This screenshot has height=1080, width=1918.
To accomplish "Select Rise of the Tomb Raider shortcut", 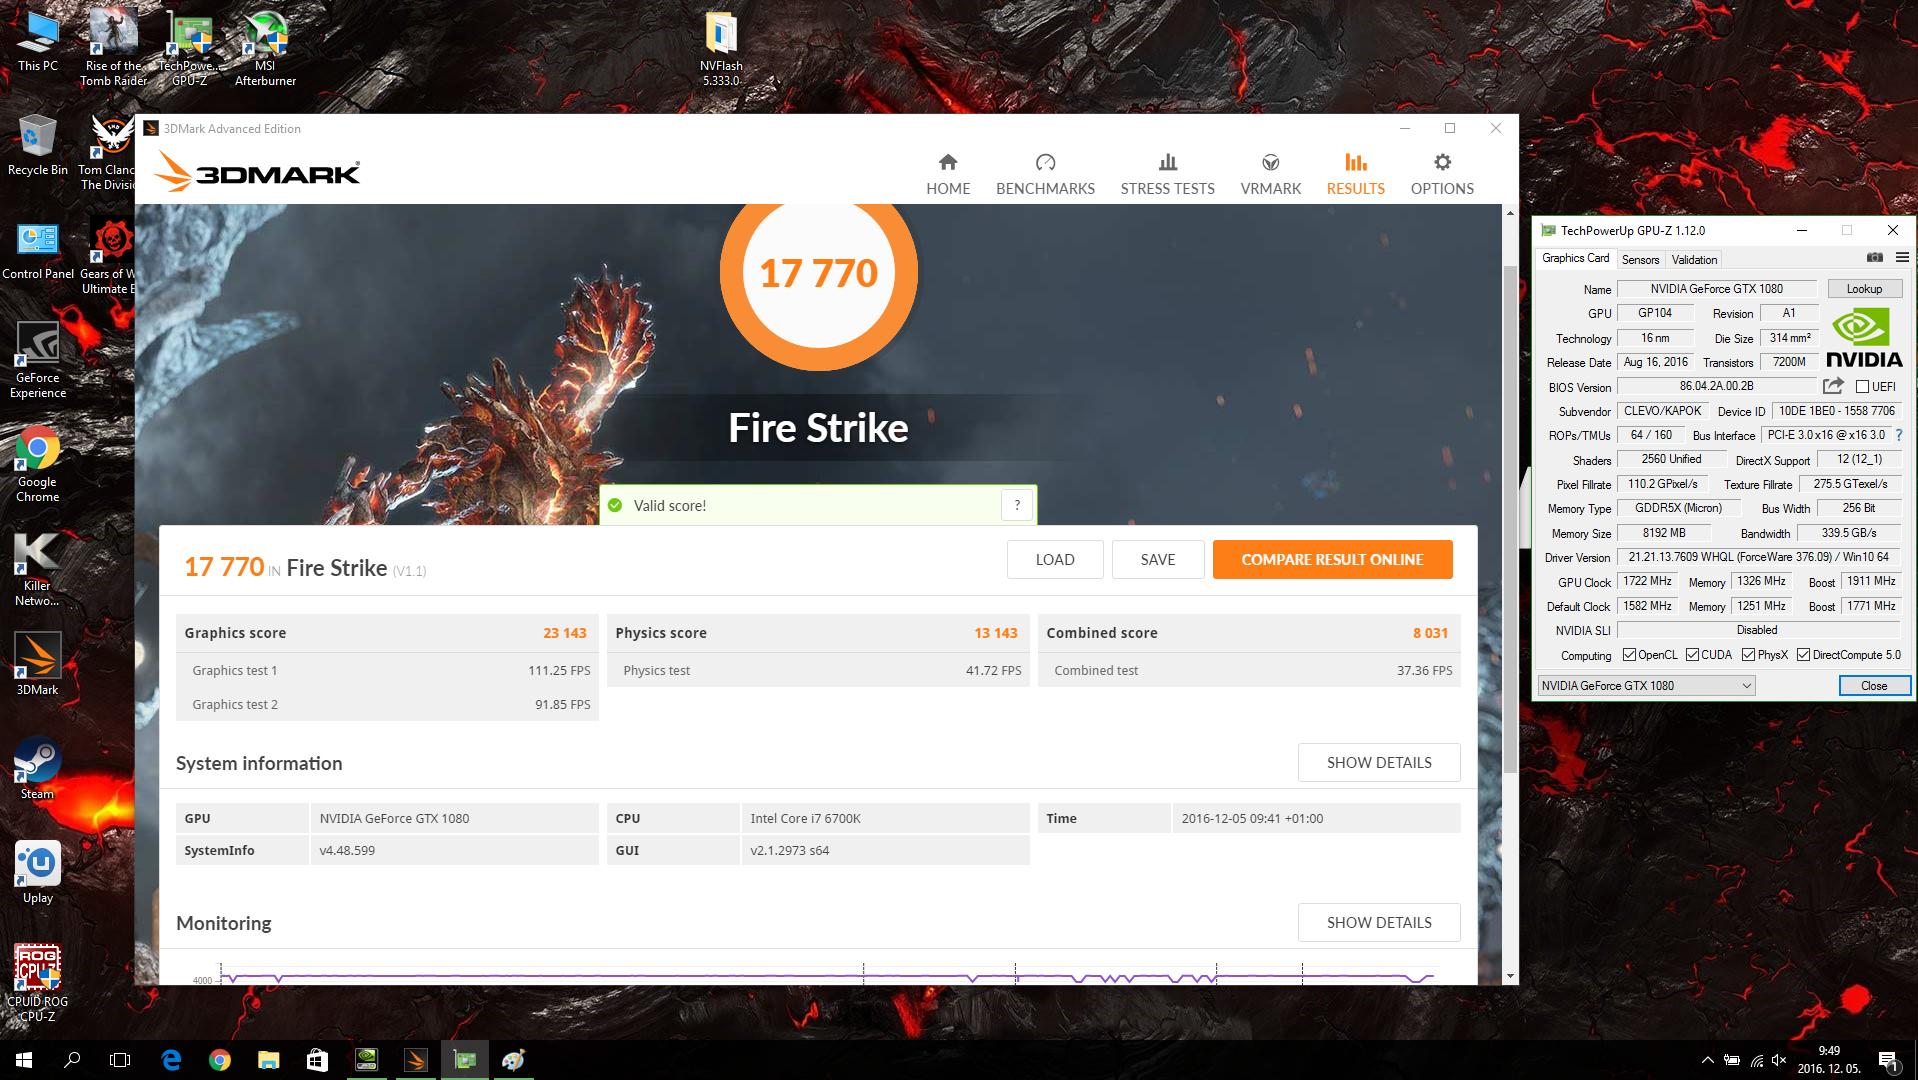I will pyautogui.click(x=113, y=47).
